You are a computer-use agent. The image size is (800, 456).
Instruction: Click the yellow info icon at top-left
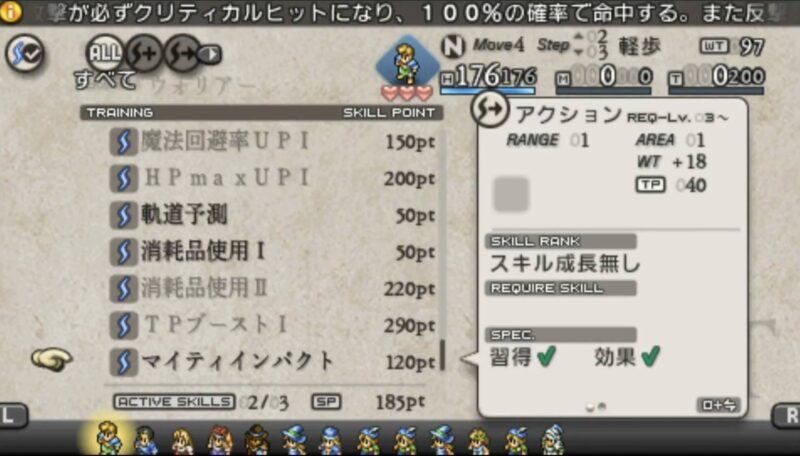[10, 12]
